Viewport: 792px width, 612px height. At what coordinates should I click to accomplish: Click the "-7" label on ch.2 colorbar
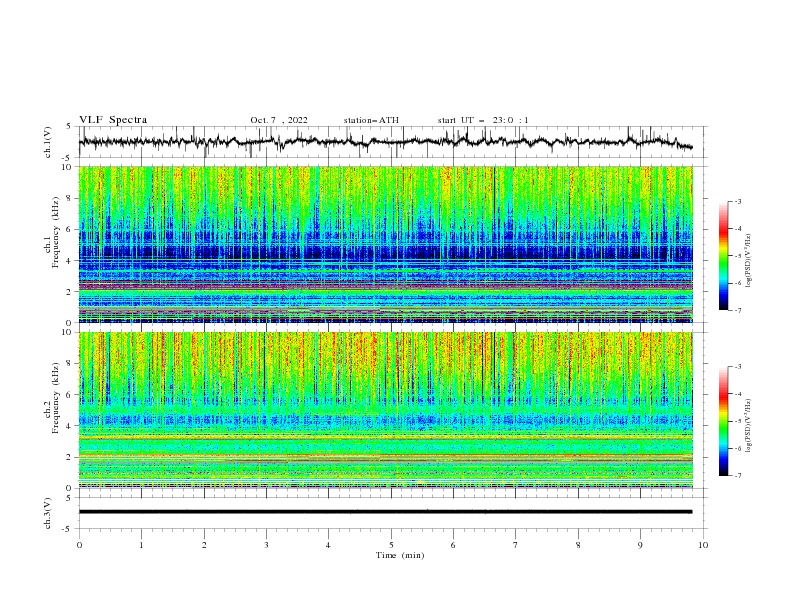[x=737, y=476]
